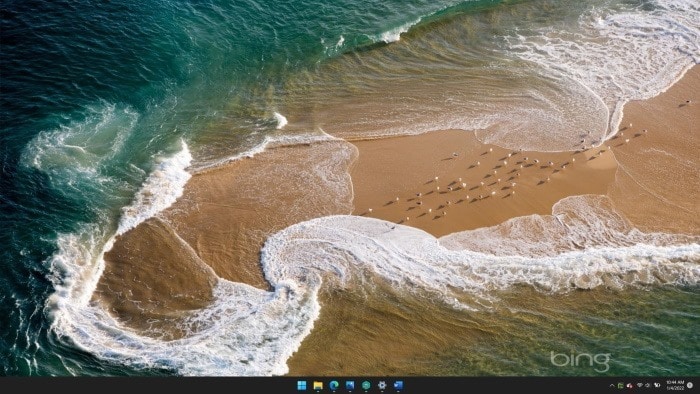The height and width of the screenshot is (394, 700).
Task: Open the Windows Start menu
Action: [302, 385]
